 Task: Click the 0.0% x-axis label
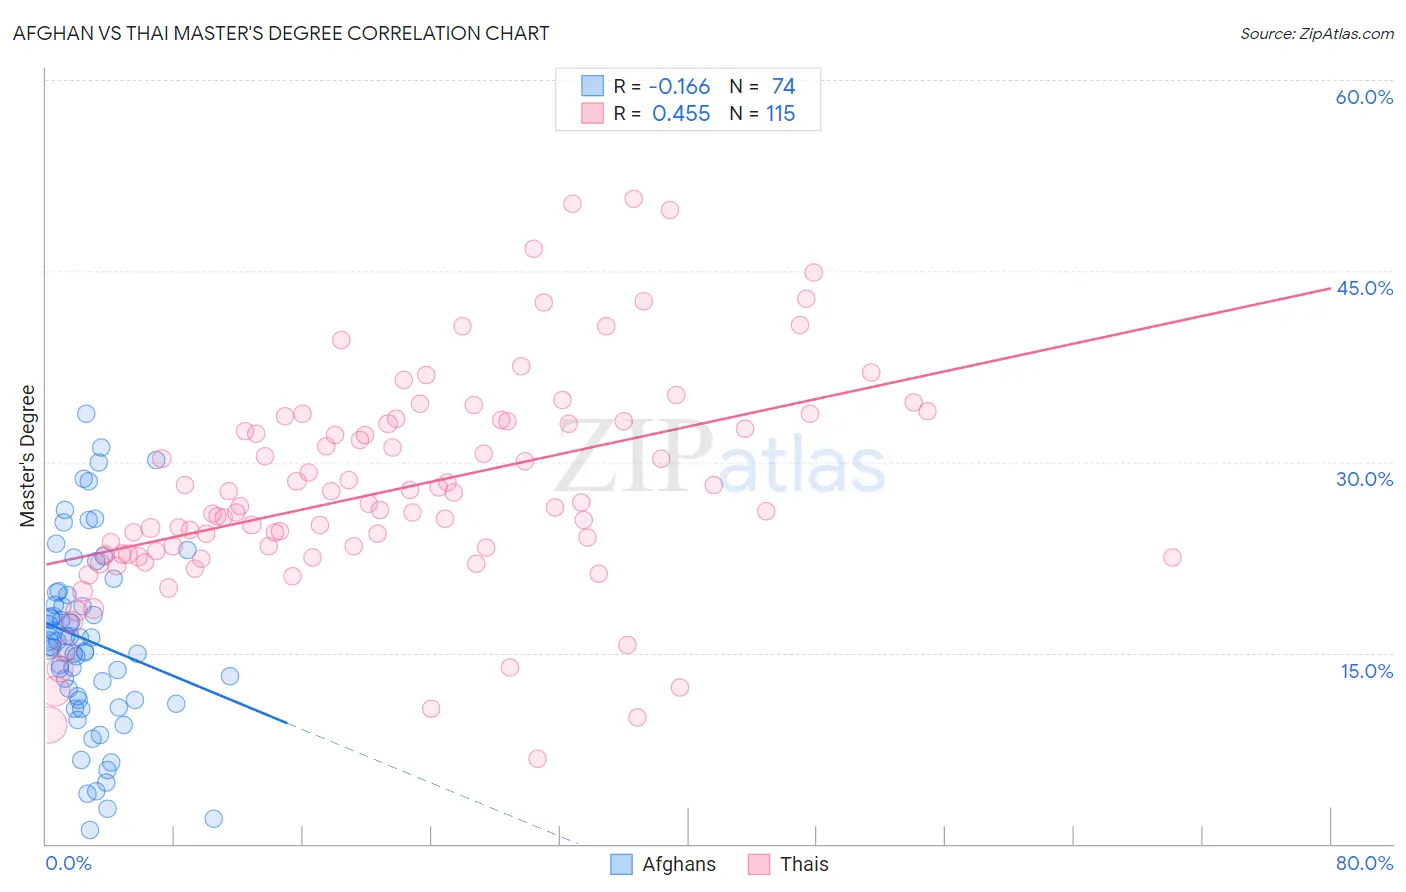68,863
